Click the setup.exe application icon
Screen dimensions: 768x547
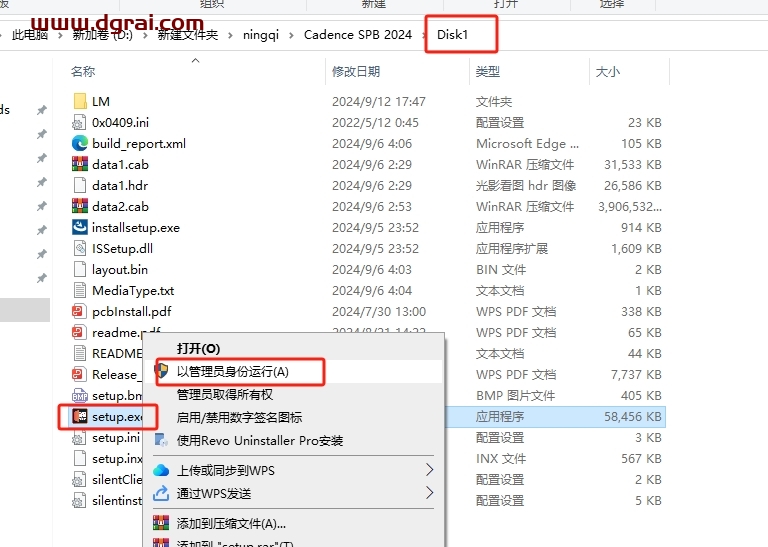[x=80, y=417]
